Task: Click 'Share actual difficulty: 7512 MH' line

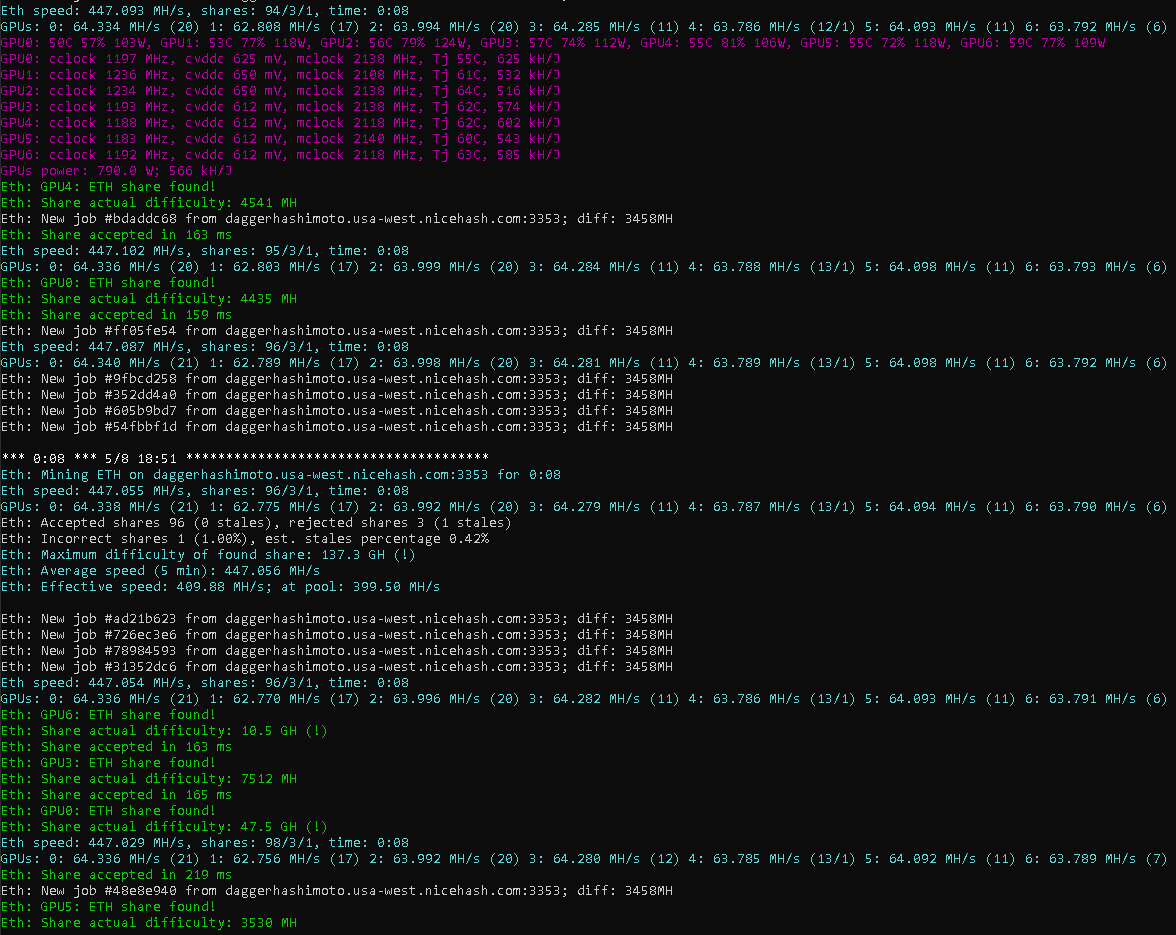Action: 148,778
